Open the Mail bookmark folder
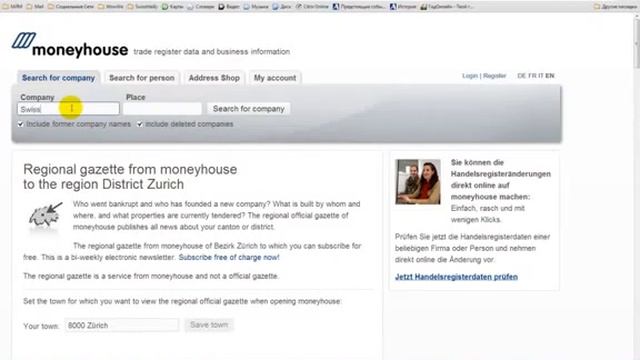 tap(36, 7)
